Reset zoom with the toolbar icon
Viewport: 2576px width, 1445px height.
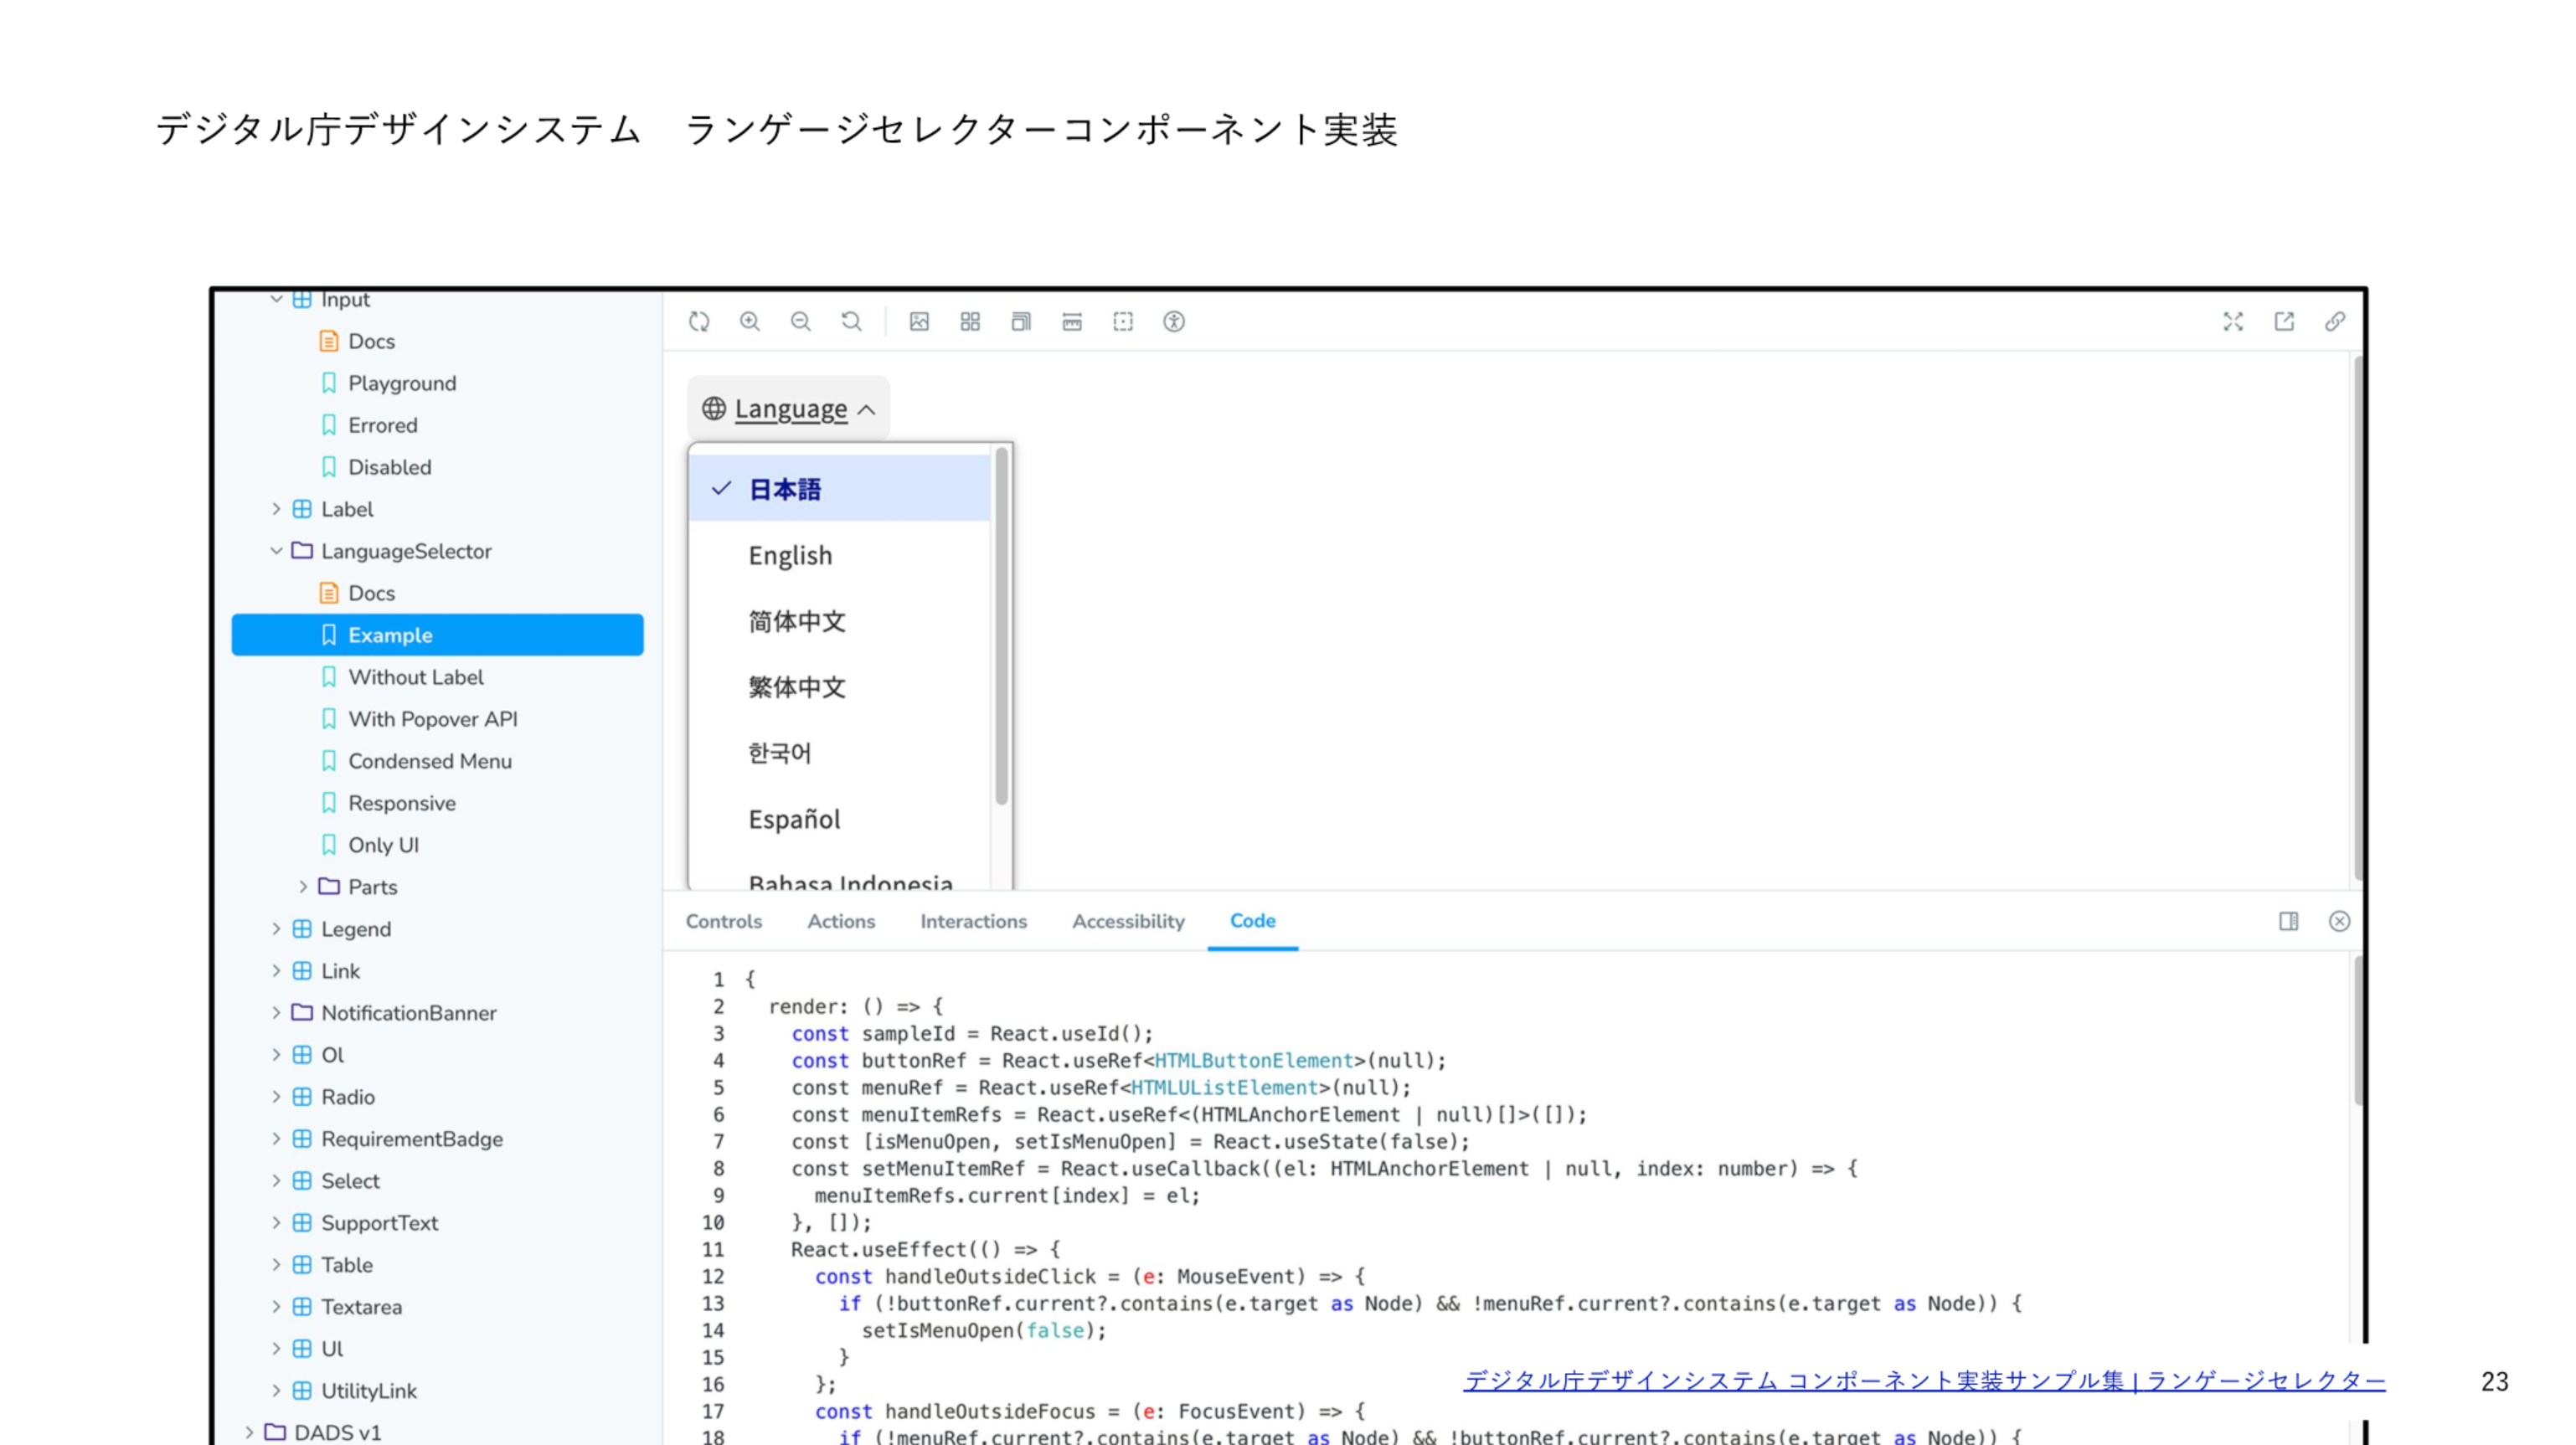851,322
